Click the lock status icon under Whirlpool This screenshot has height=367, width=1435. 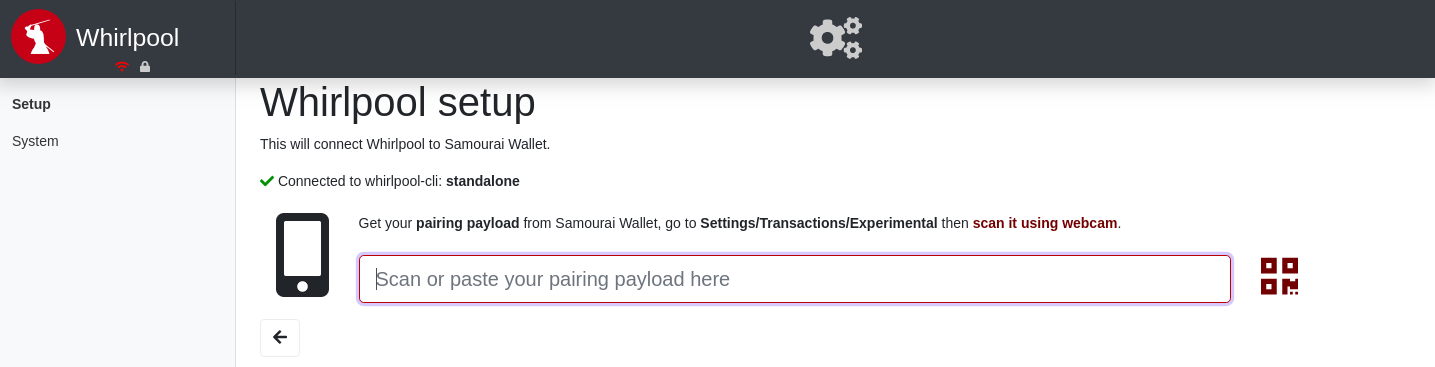[x=145, y=67]
